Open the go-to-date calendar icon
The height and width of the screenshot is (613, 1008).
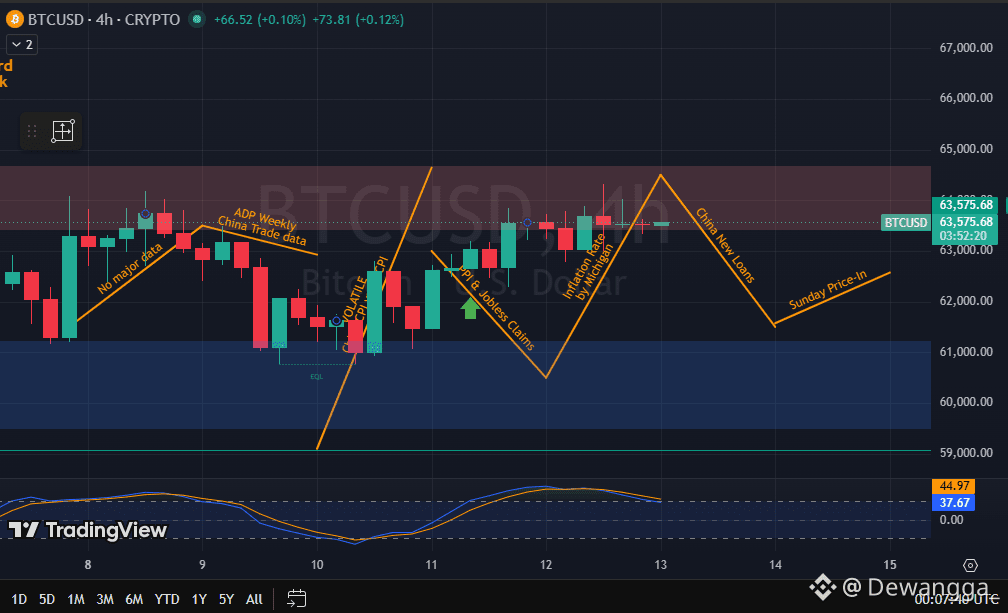point(296,598)
